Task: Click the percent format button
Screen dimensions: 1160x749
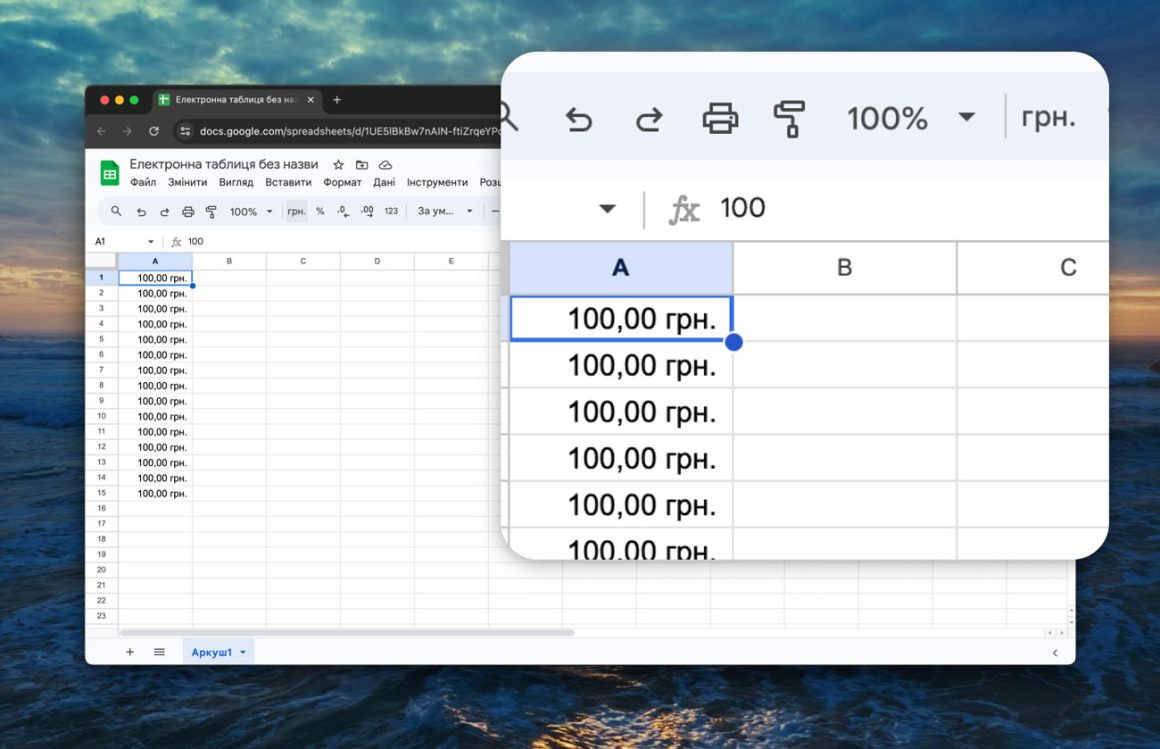Action: pos(320,211)
